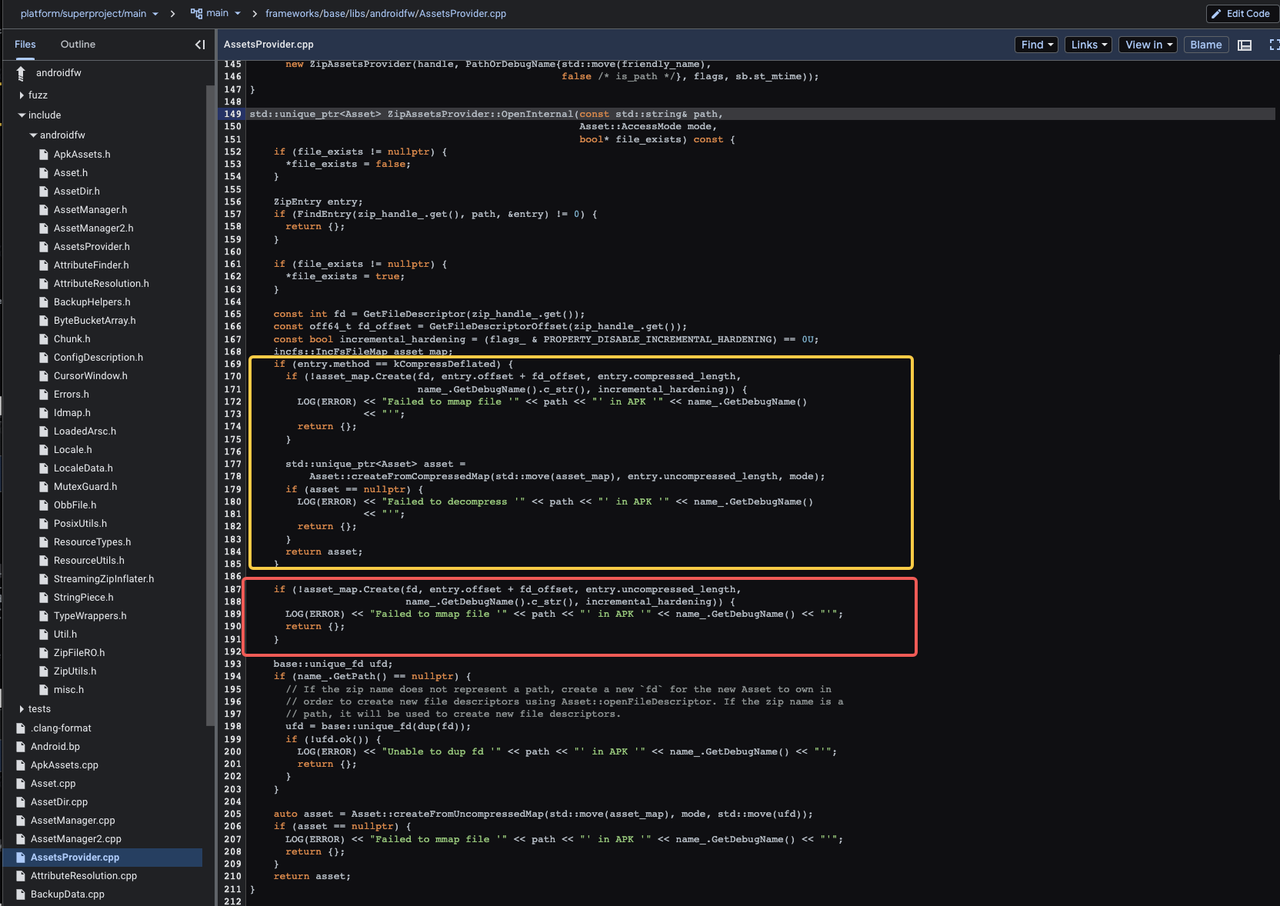The height and width of the screenshot is (906, 1280).
Task: Click the file icon beside StreamingZipInflater.h
Action: (44, 579)
